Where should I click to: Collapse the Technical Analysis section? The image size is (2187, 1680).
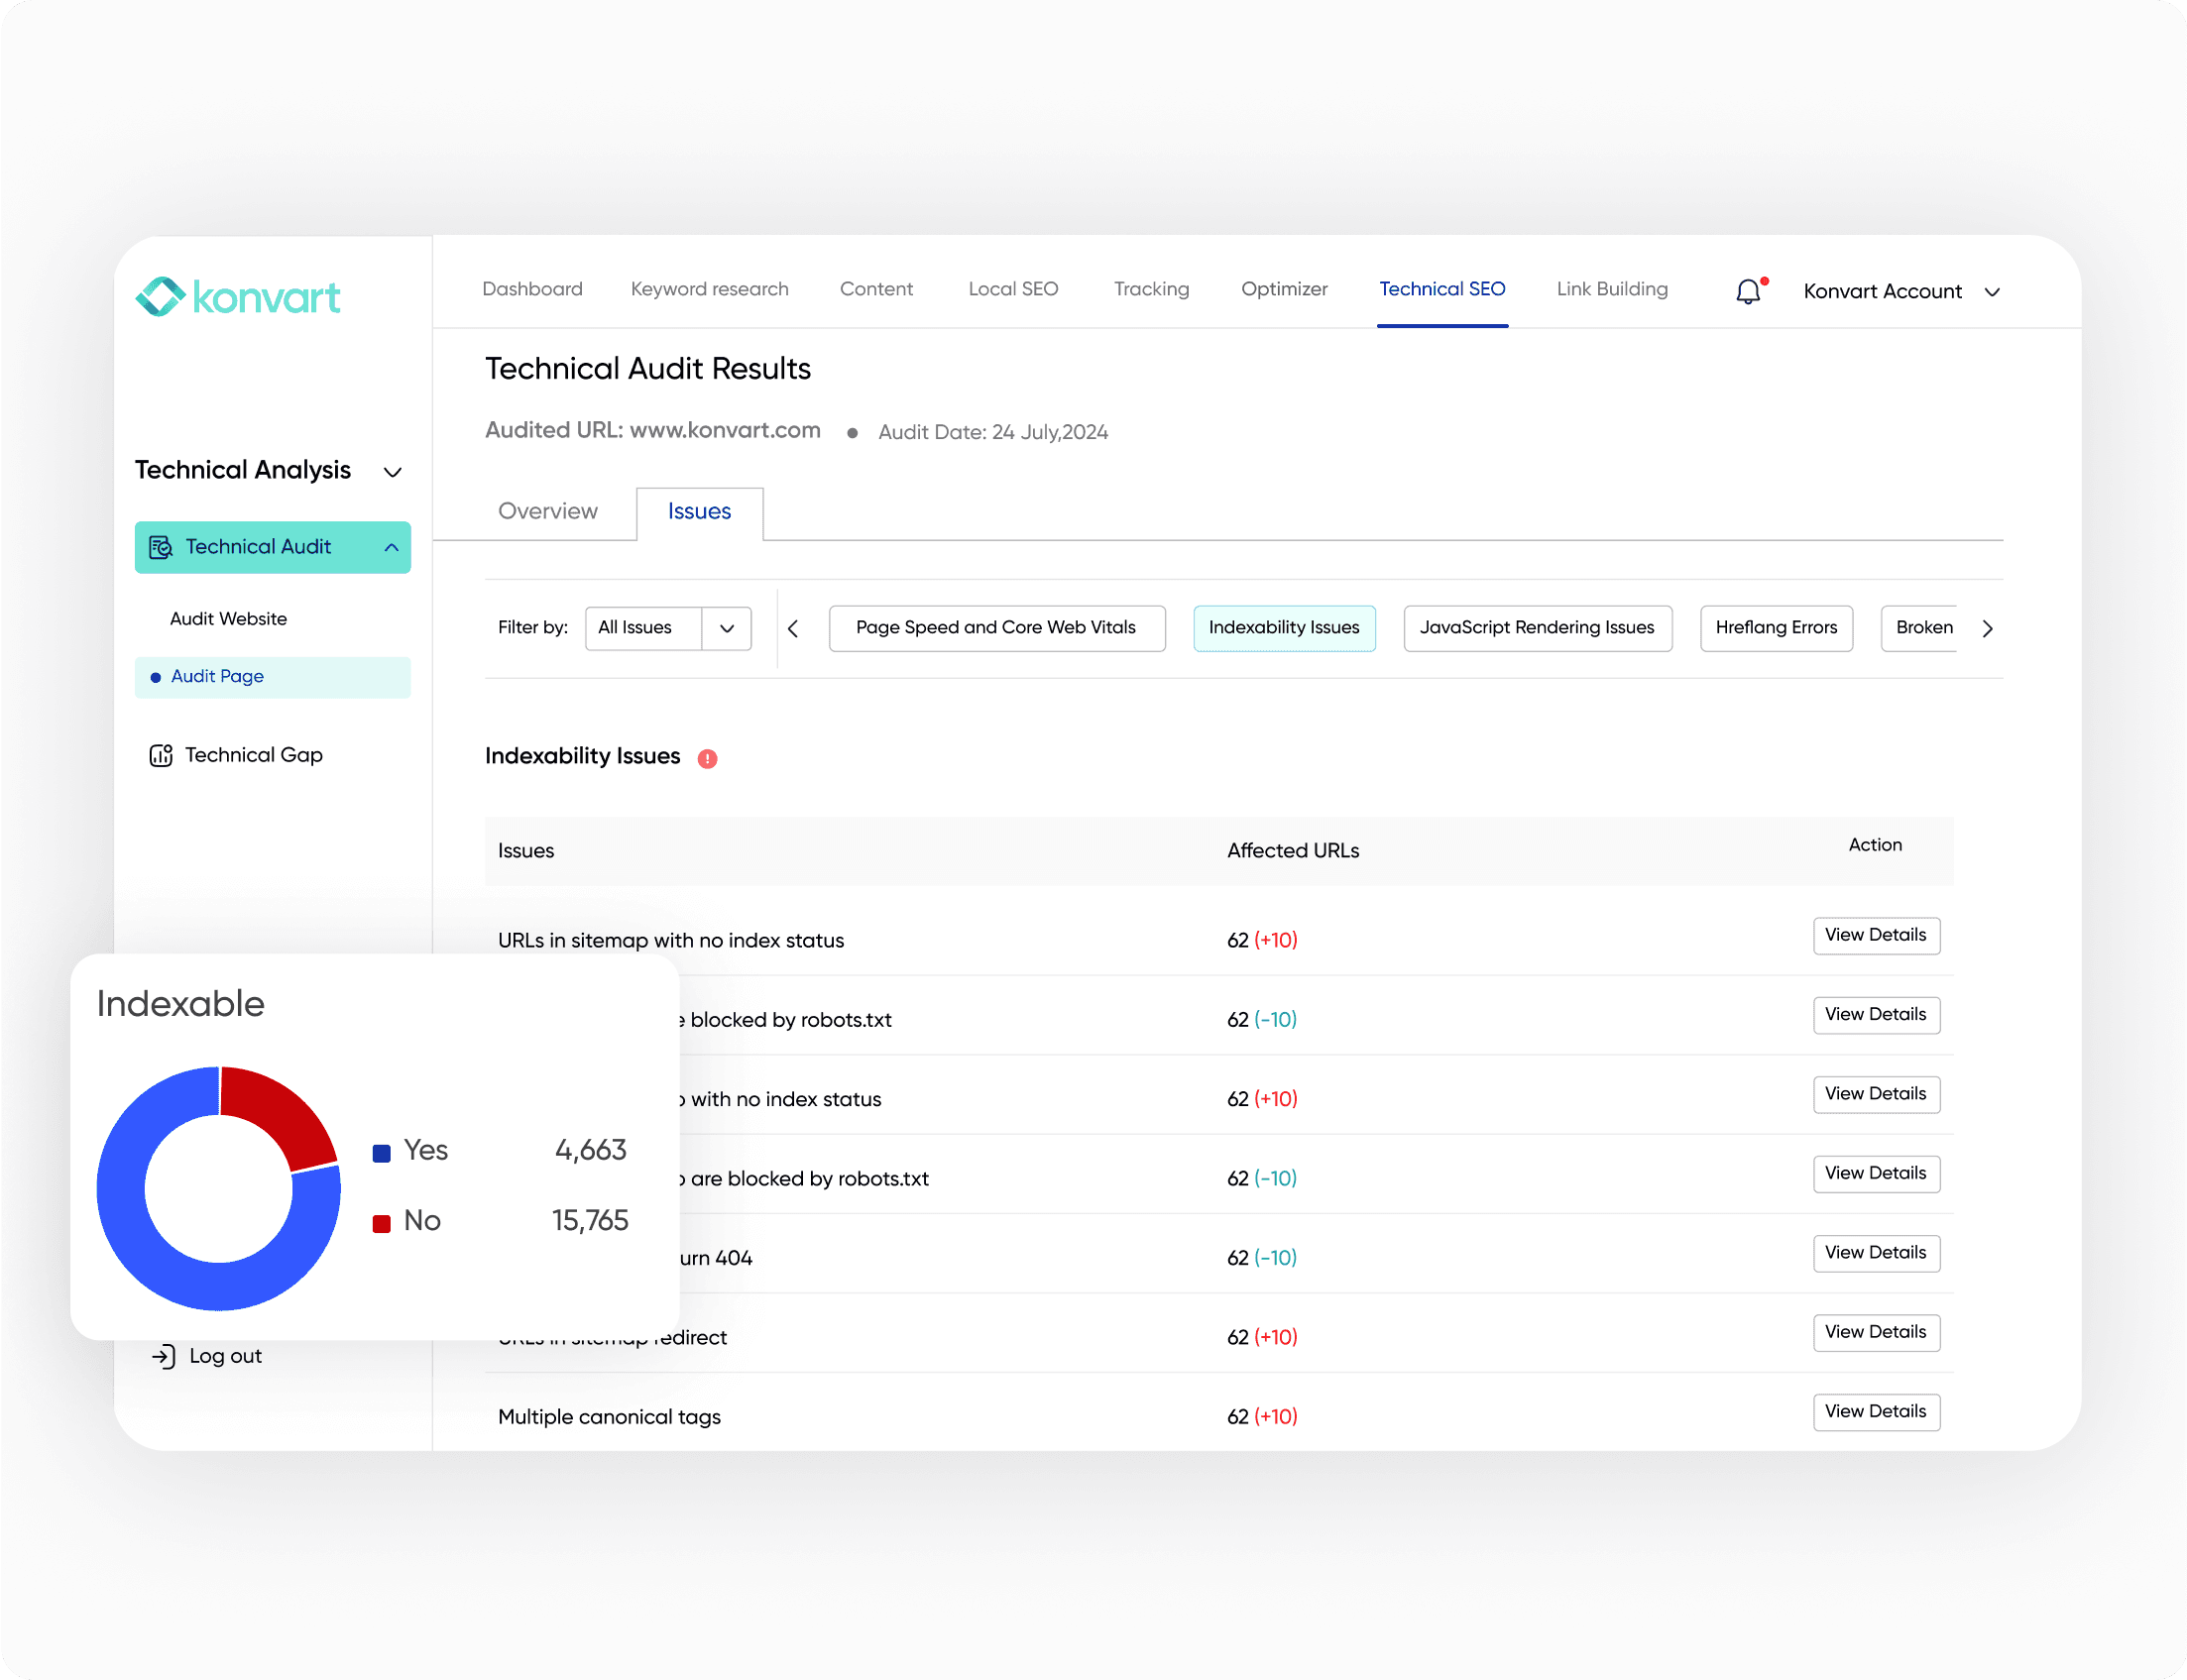tap(392, 472)
